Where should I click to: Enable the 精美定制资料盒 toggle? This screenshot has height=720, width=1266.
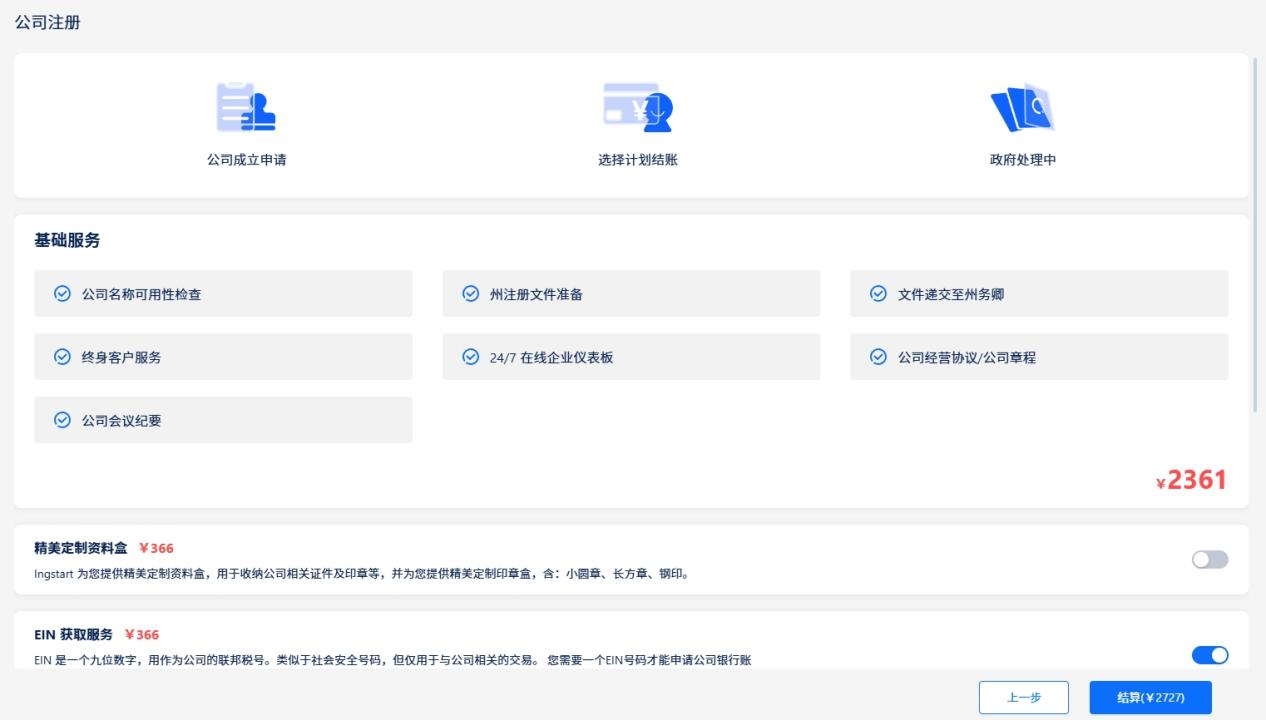(1209, 560)
